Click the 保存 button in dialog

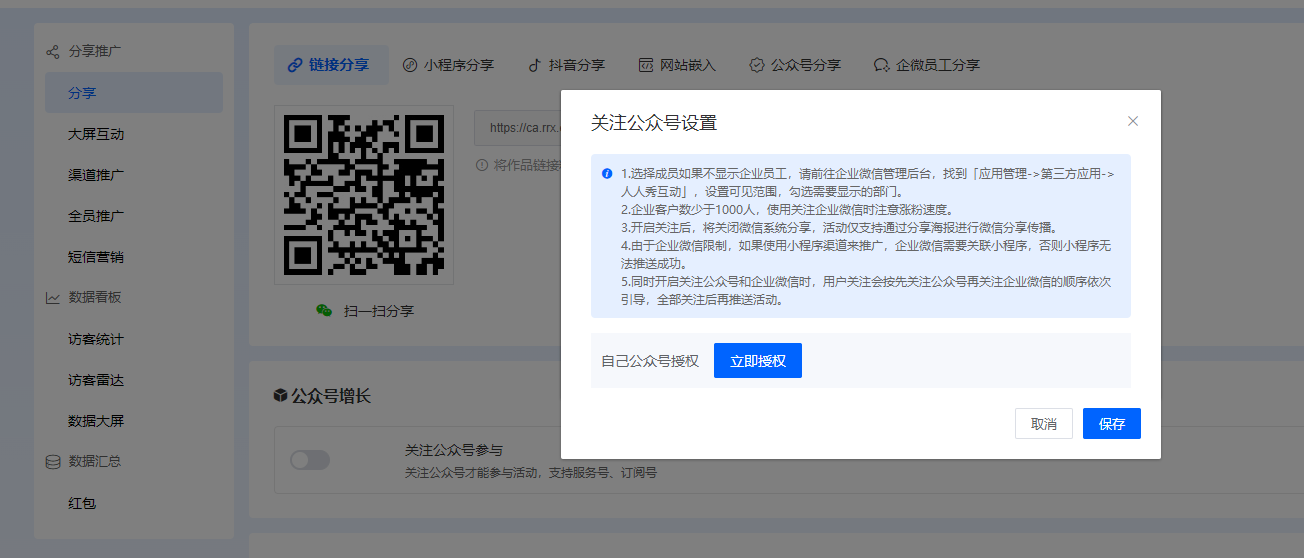click(1111, 424)
